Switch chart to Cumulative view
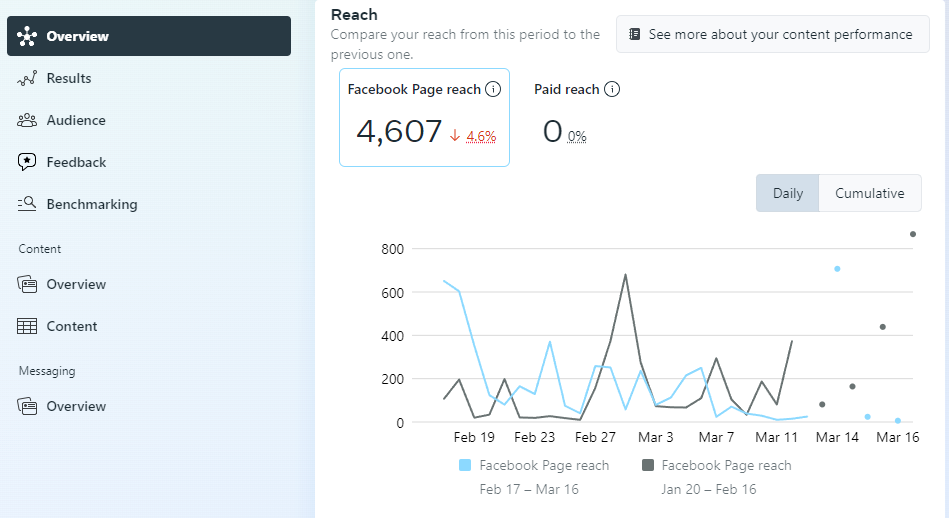949x518 pixels. 870,193
